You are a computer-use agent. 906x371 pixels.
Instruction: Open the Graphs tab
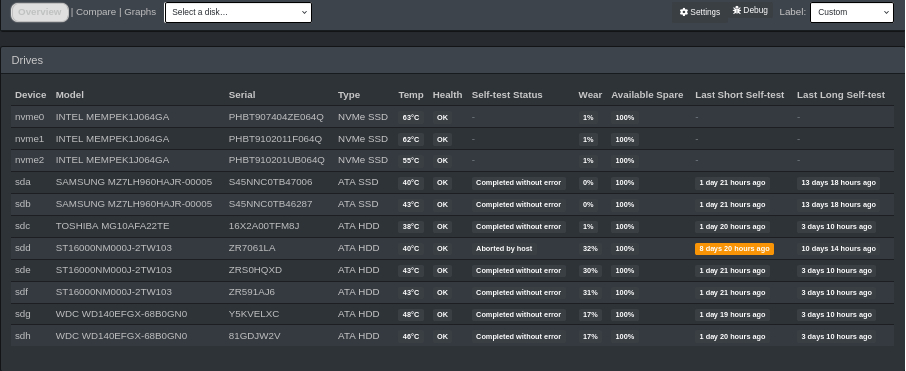click(140, 12)
